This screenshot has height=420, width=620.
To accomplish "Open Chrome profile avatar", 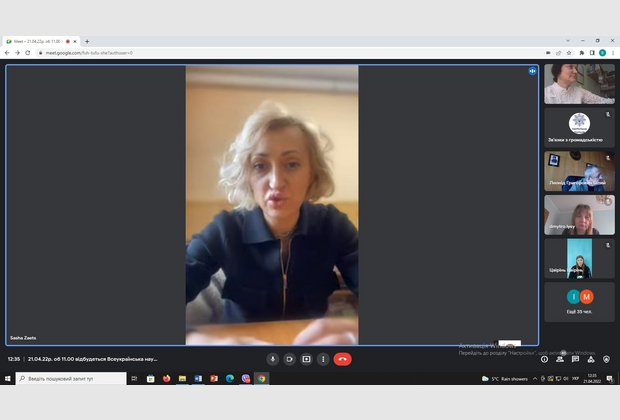I will point(603,53).
